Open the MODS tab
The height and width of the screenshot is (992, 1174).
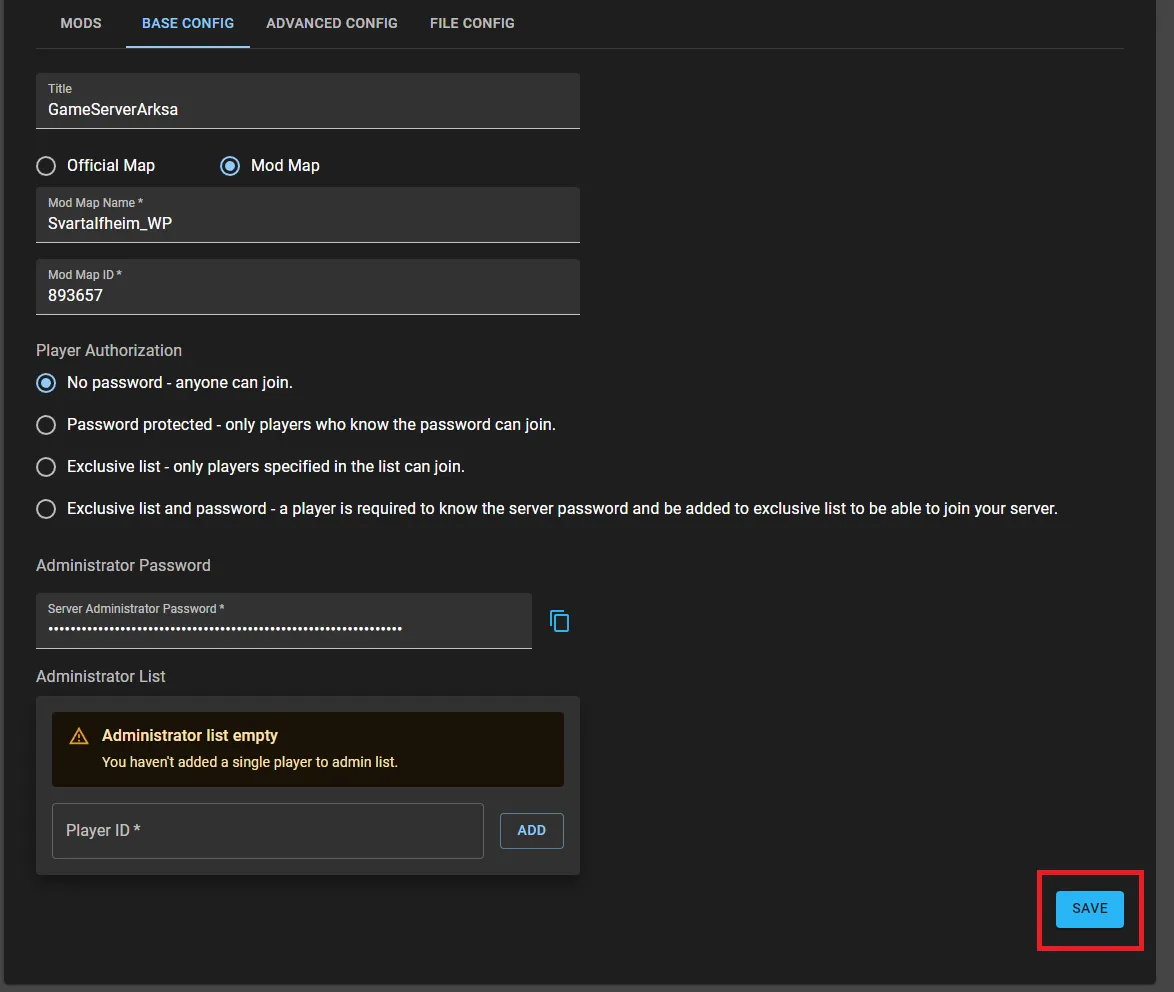(81, 23)
